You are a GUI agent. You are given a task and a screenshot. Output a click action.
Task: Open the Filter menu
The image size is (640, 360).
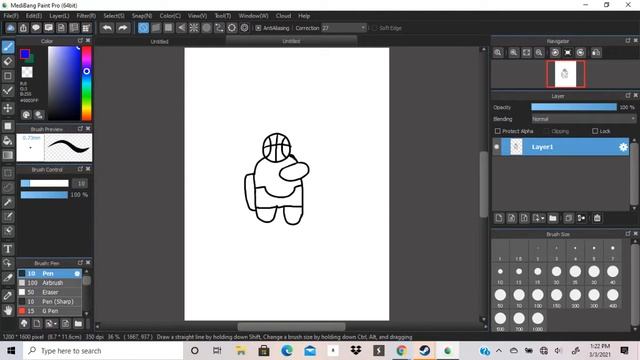[86, 16]
